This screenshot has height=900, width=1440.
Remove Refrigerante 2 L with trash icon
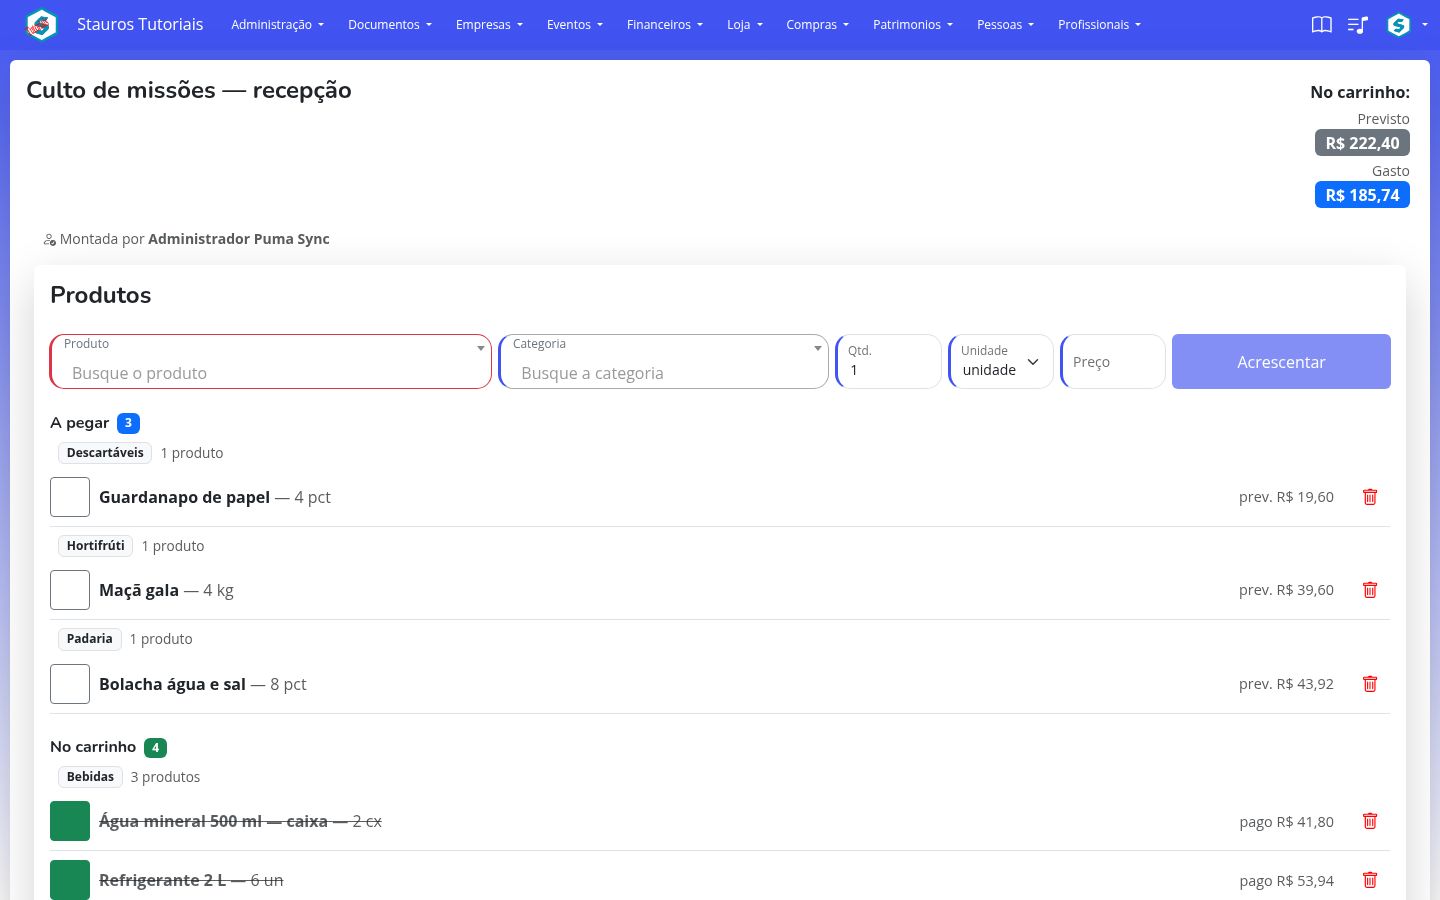click(1370, 880)
